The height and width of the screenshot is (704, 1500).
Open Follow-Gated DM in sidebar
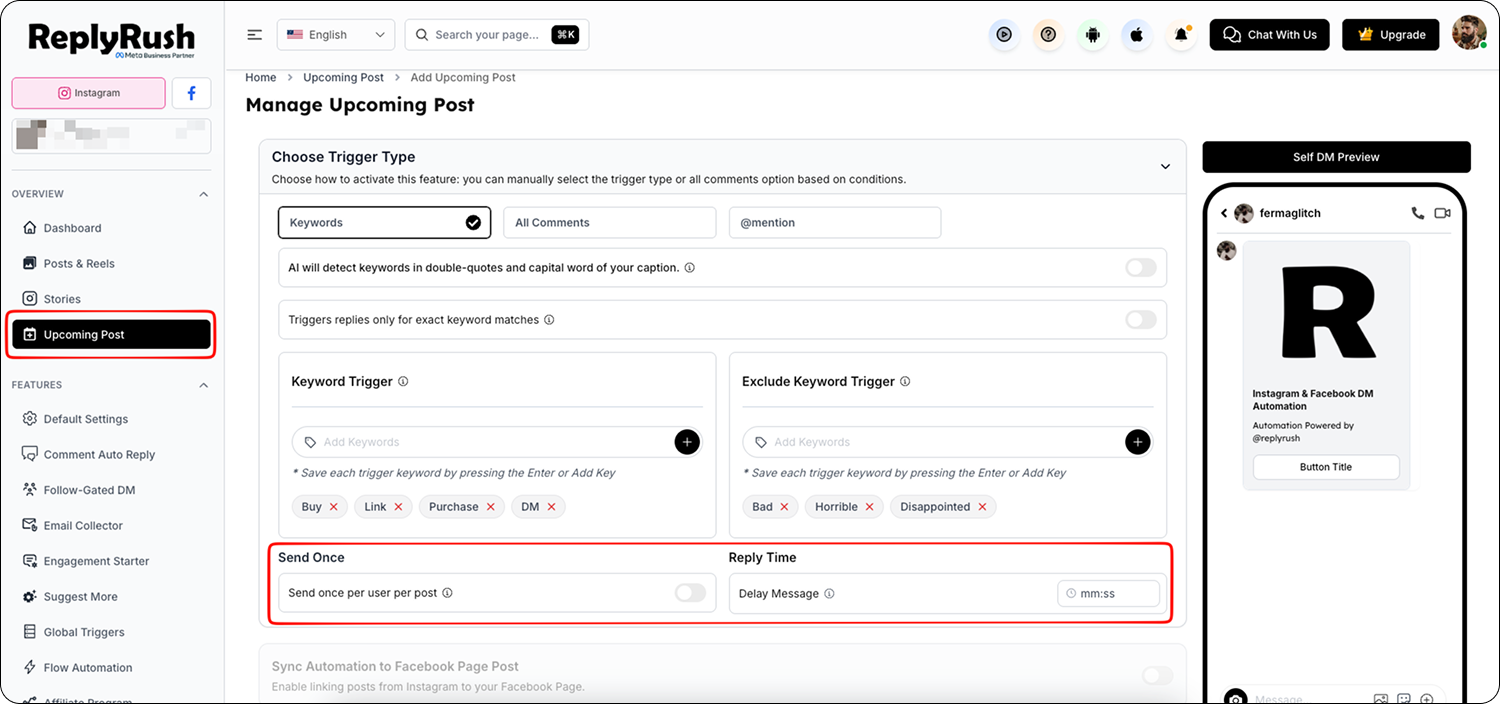[x=89, y=490]
